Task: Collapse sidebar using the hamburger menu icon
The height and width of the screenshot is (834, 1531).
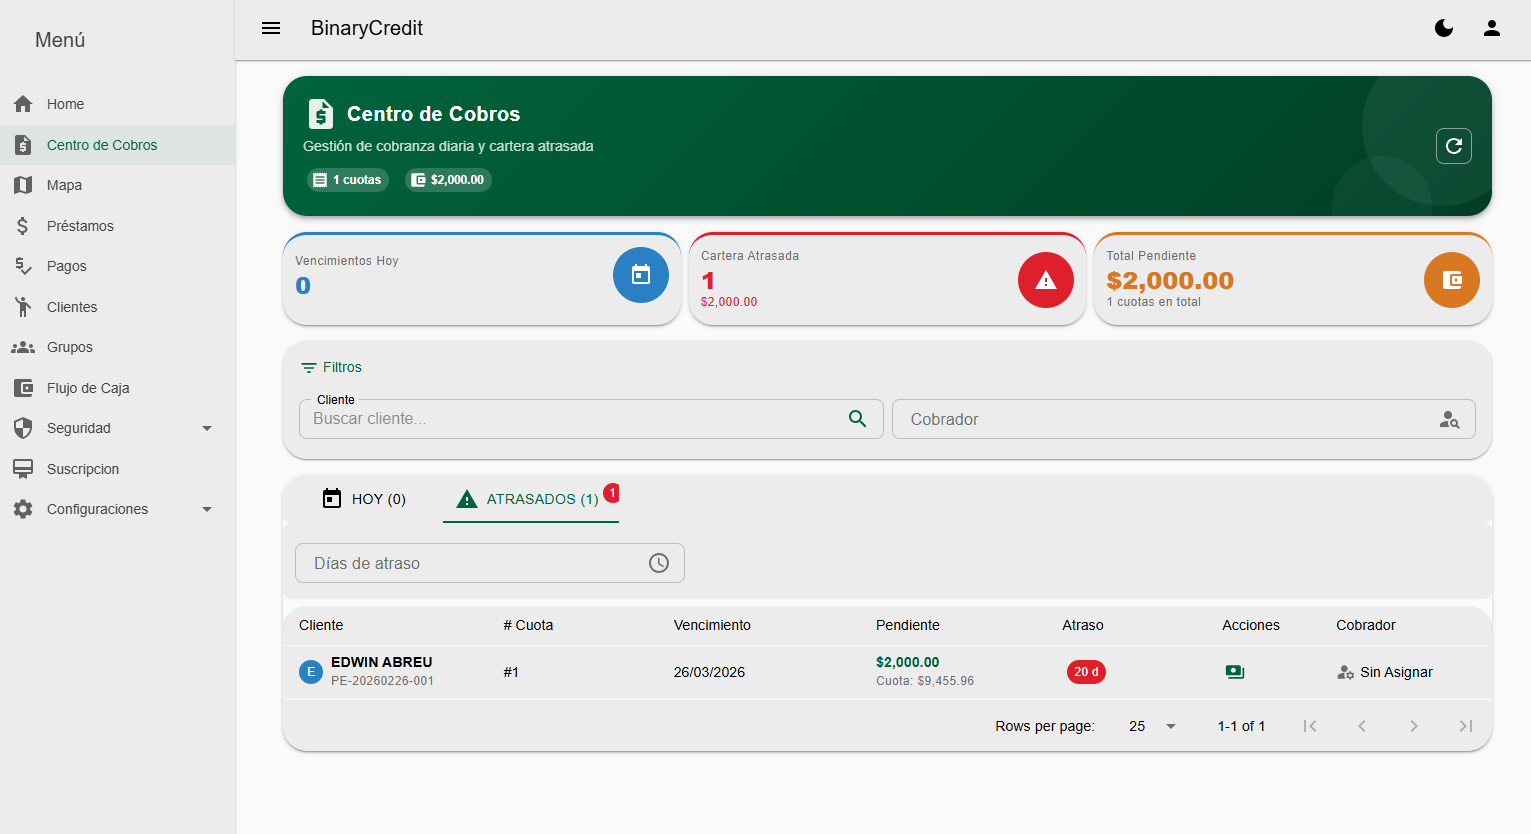Action: click(x=271, y=28)
